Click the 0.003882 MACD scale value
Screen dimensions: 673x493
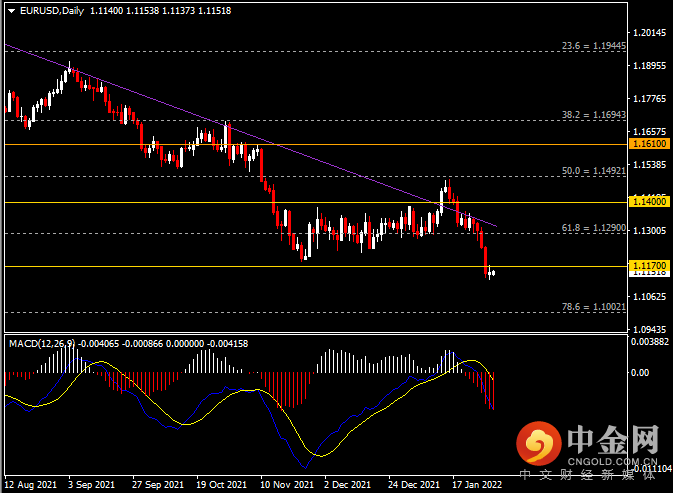pyautogui.click(x=650, y=342)
